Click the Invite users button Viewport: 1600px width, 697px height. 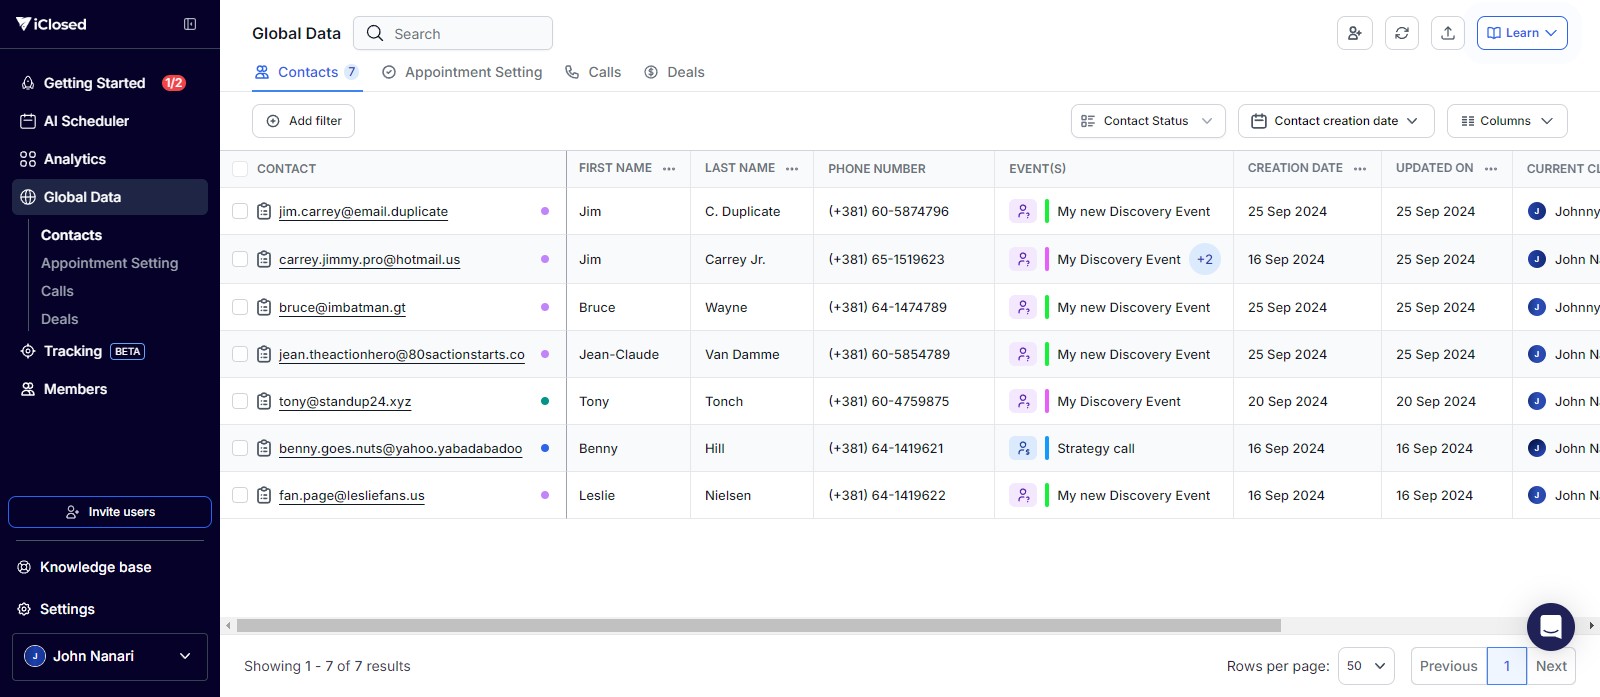(x=110, y=512)
